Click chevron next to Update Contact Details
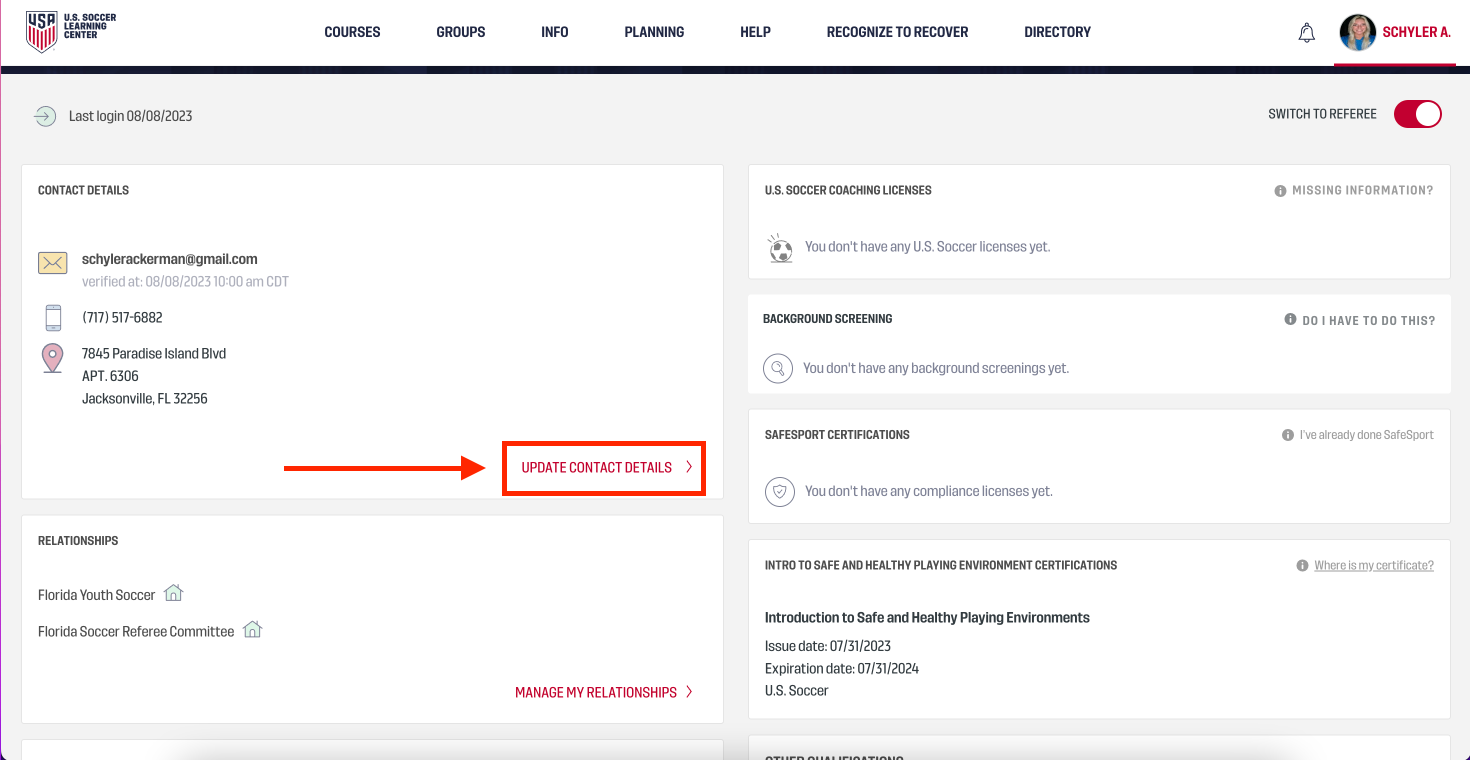Viewport: 1470px width, 760px height. [689, 467]
